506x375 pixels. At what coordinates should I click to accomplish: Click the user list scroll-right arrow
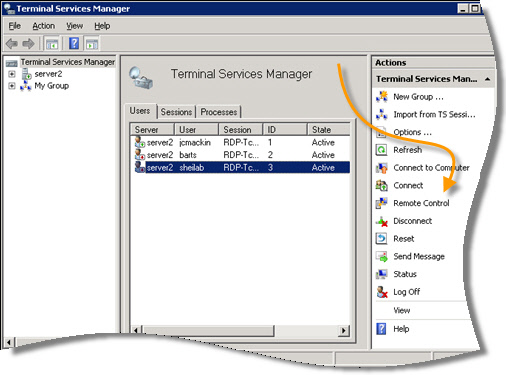click(343, 330)
